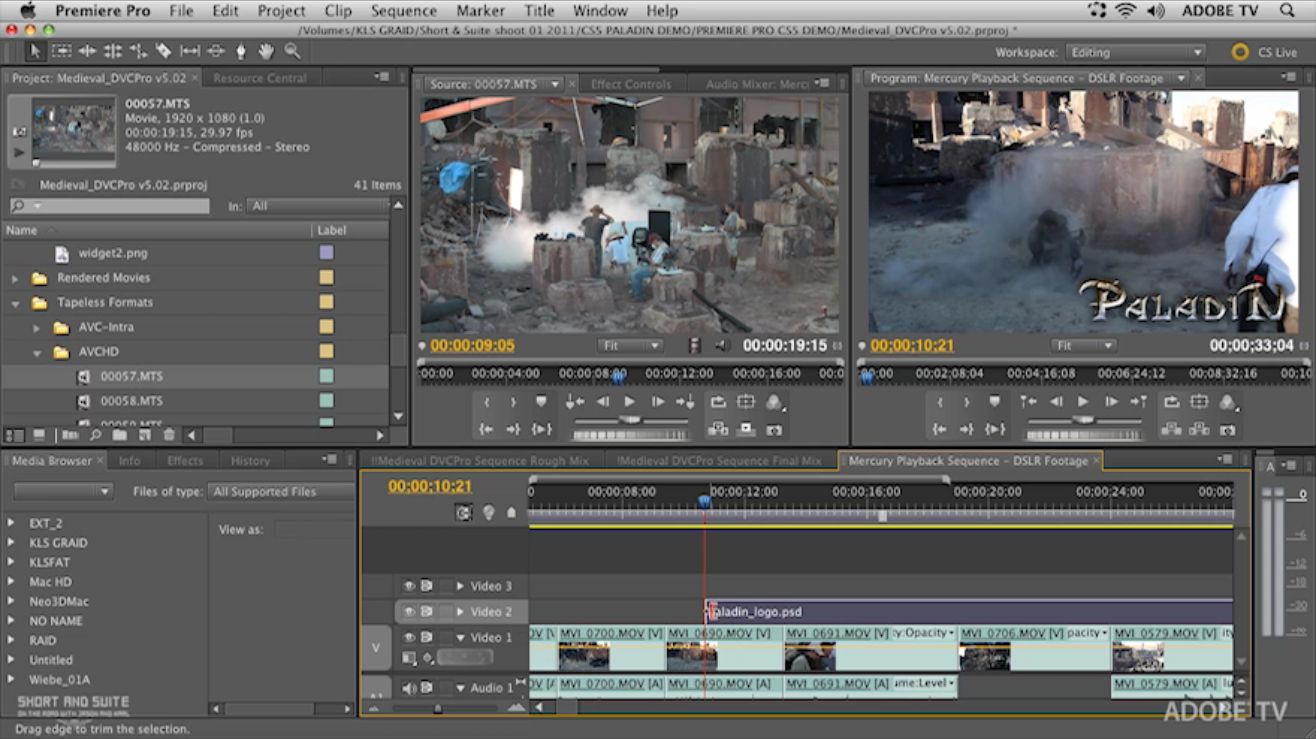Select the Rolling Edit tool

point(113,51)
